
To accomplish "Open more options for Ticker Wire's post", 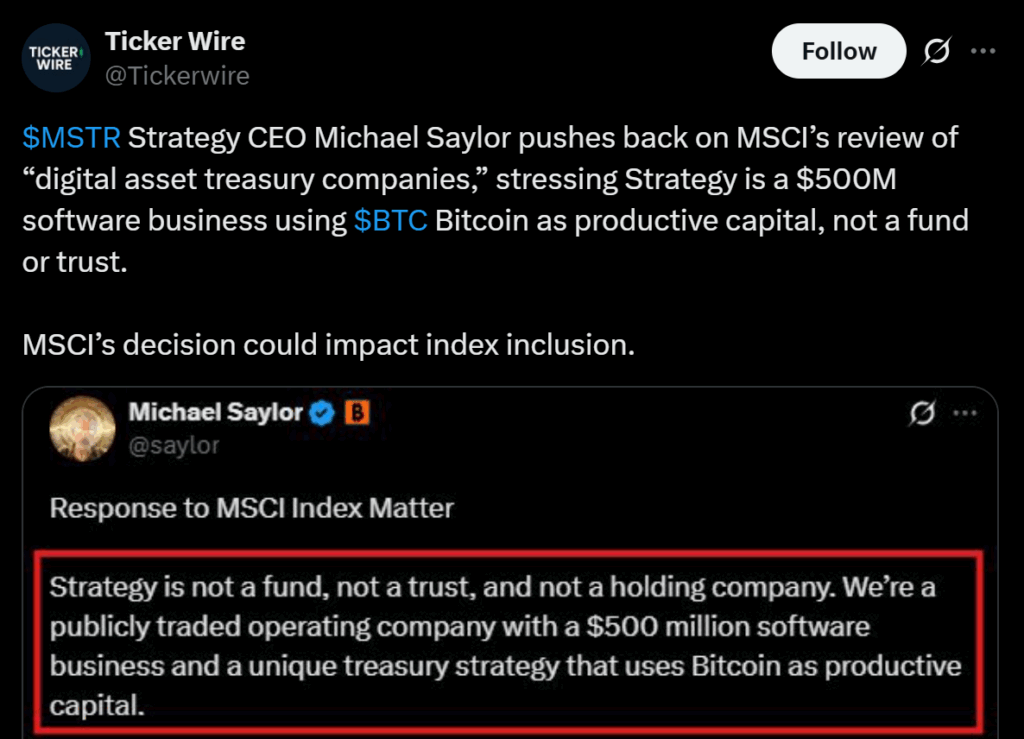I will coord(984,52).
